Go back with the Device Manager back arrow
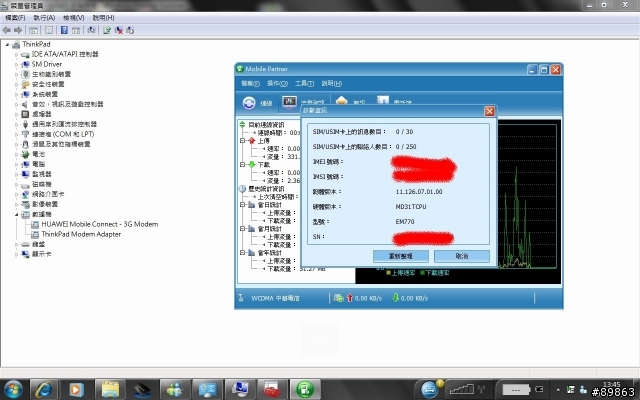This screenshot has width=640, height=400. pyautogui.click(x=7, y=30)
